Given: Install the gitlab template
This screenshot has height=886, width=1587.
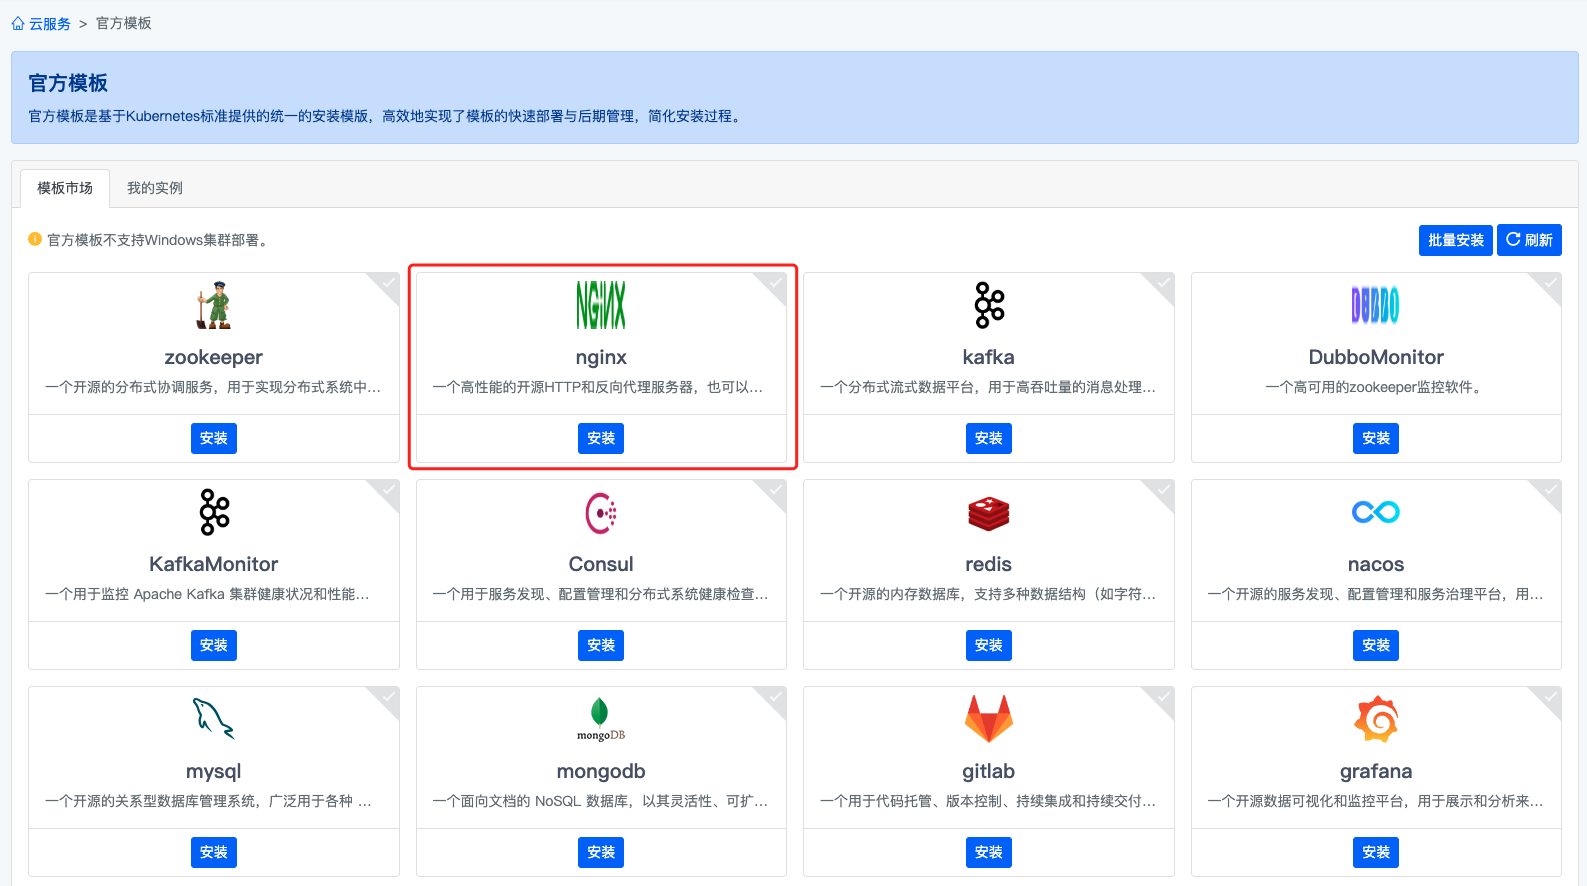Looking at the screenshot, I should point(989,852).
